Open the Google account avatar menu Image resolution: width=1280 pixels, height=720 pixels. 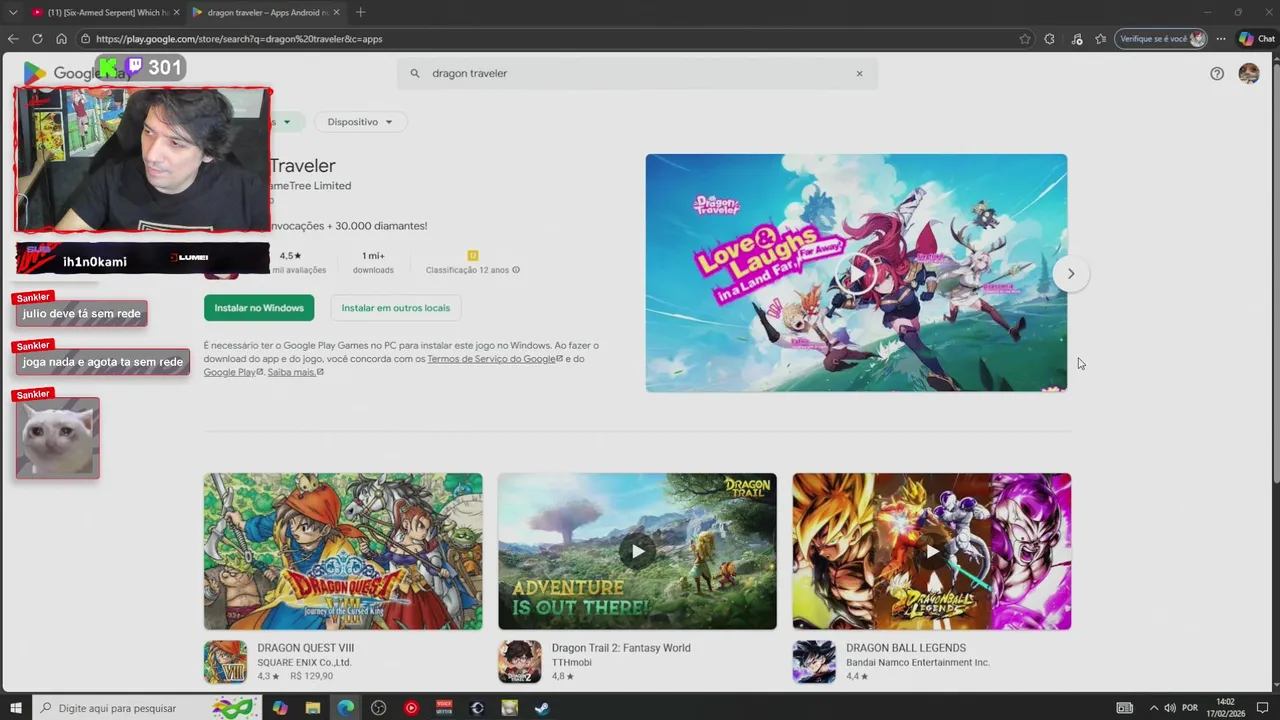click(1249, 73)
